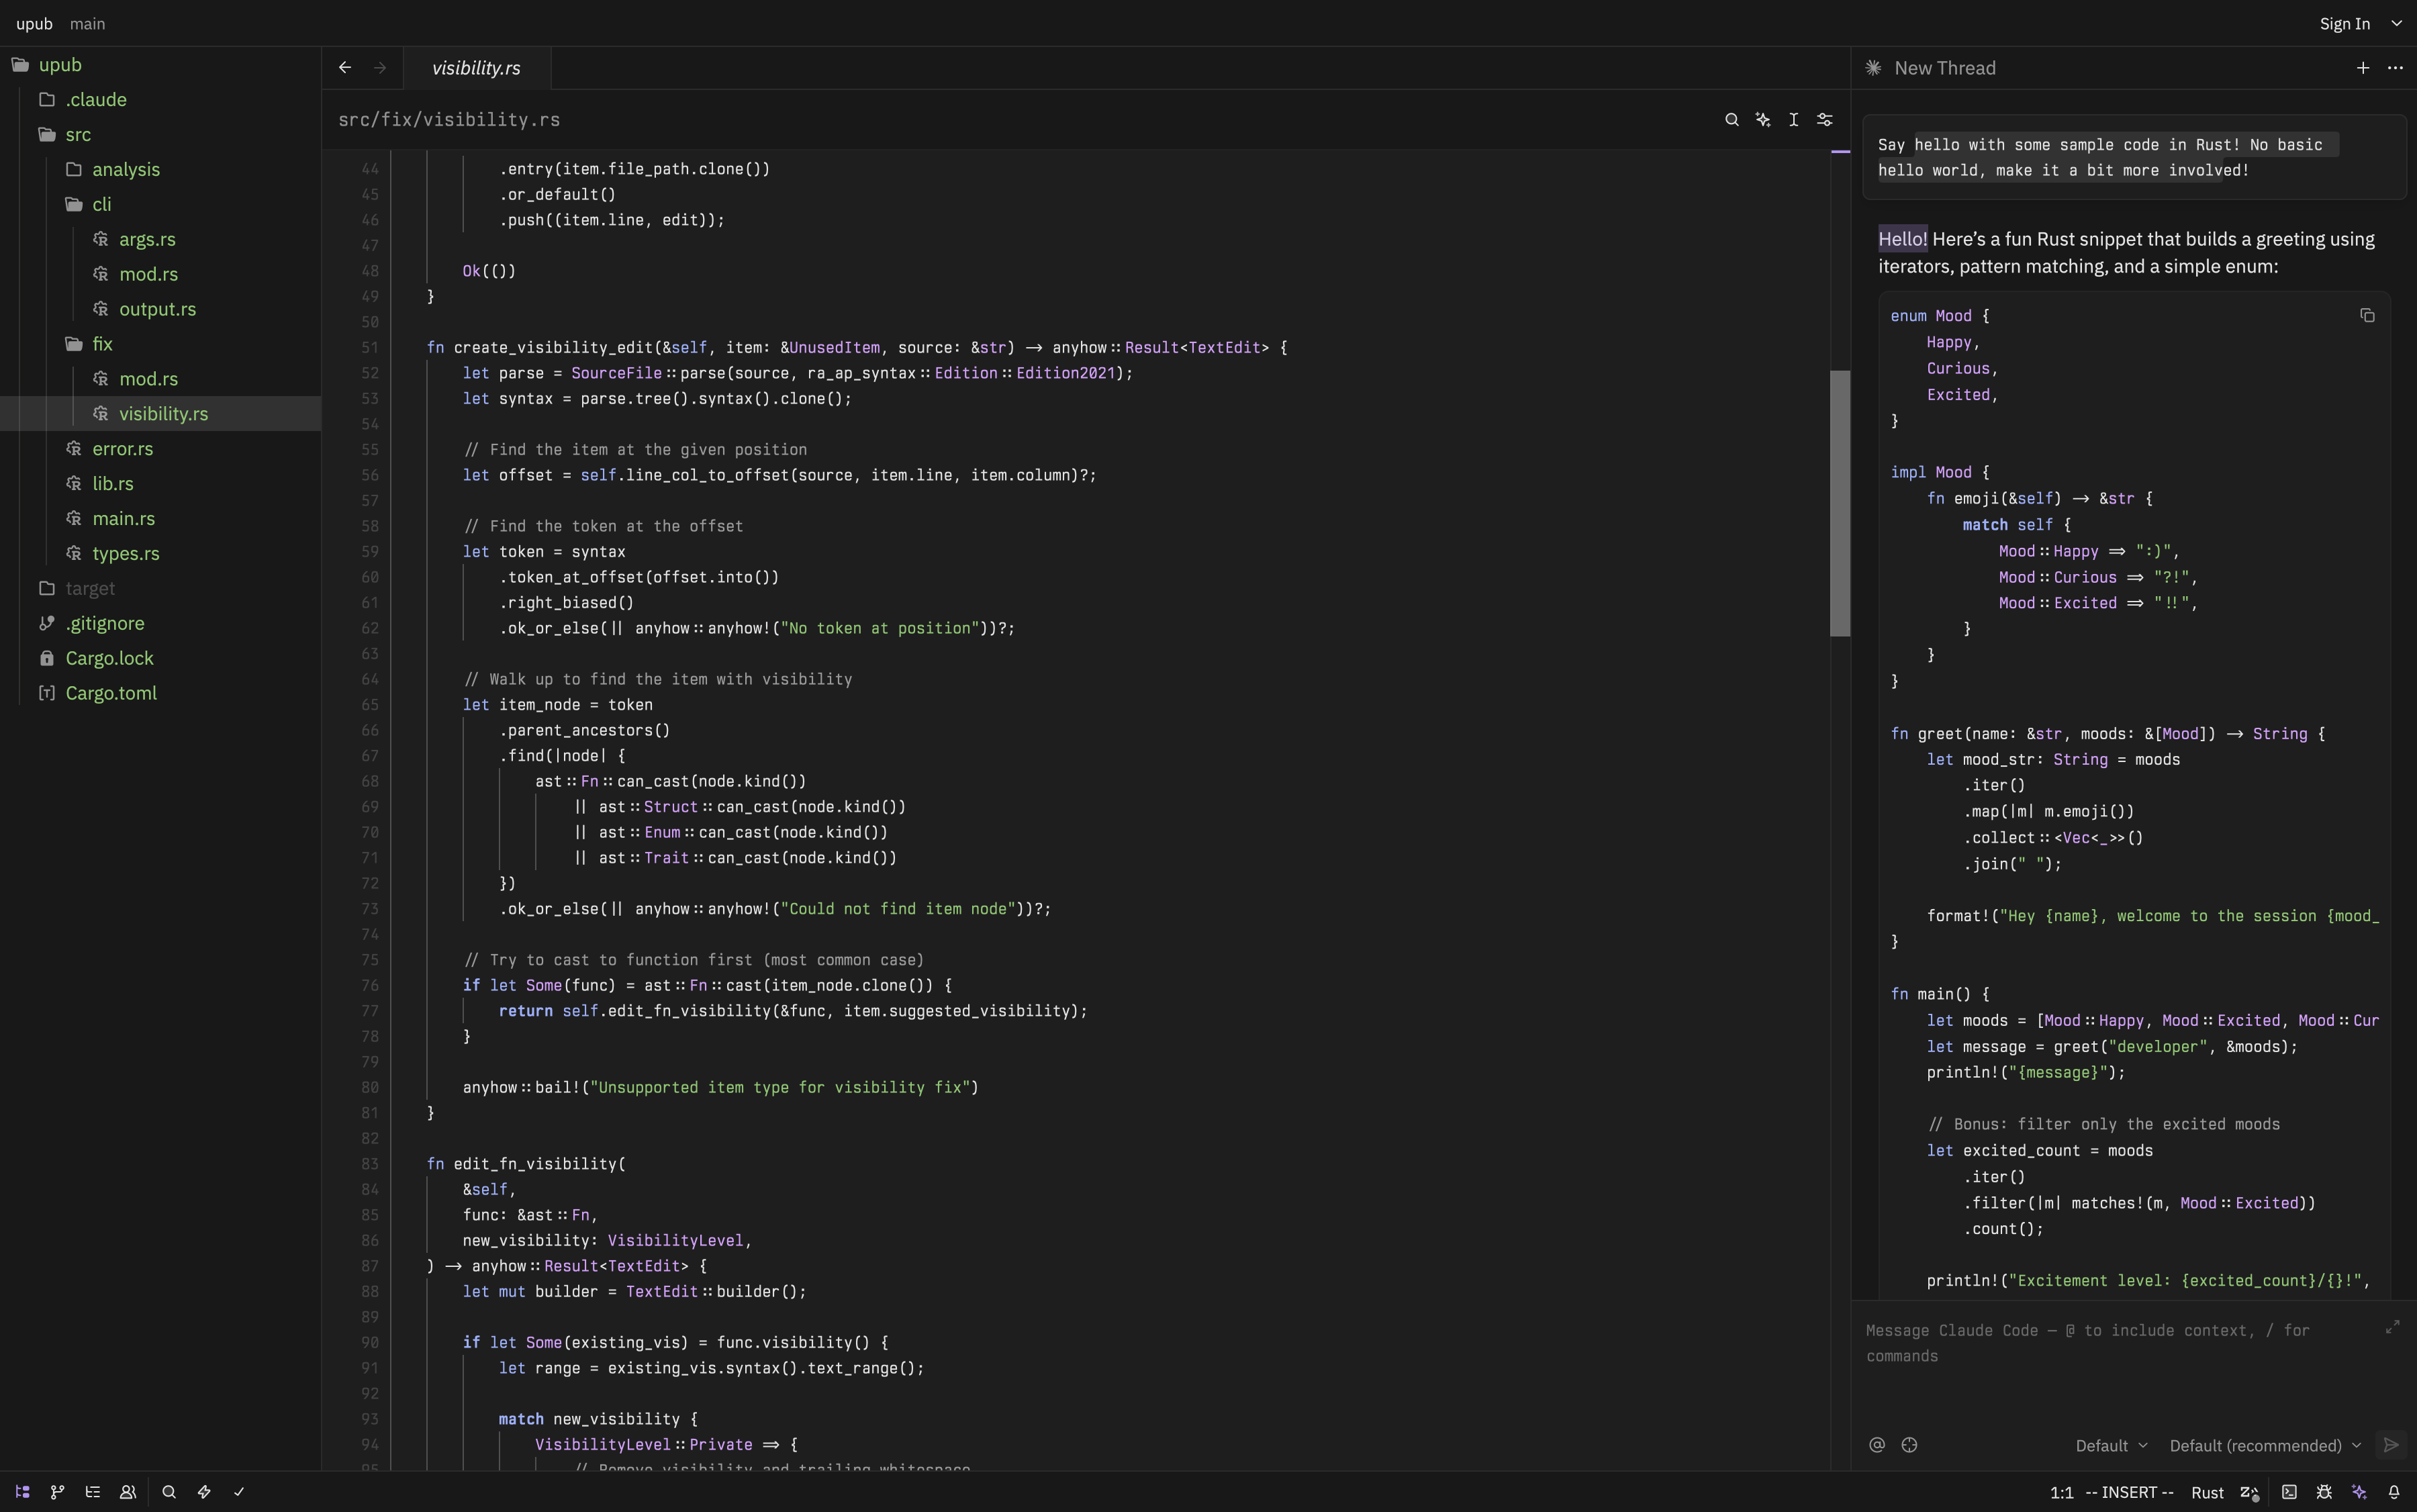Screen dimensions: 2417x1512
Task: Go back with the left arrow
Action: click(x=345, y=68)
